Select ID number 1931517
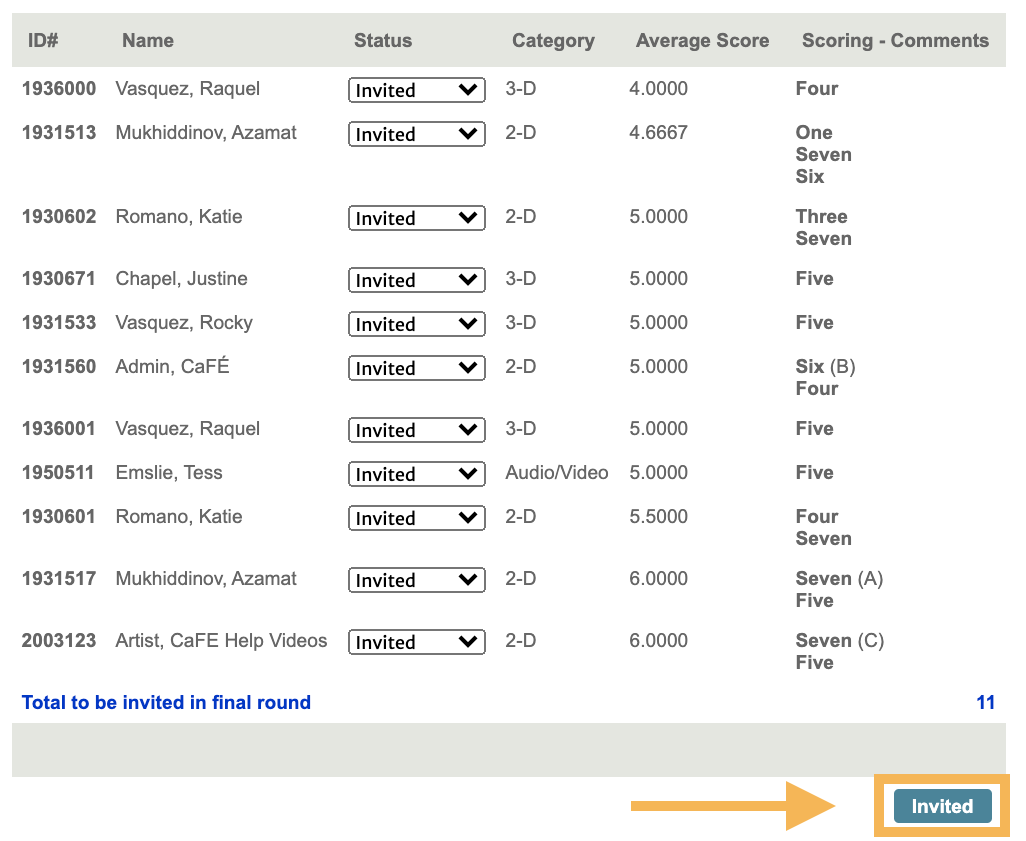Viewport: 1026px width, 841px height. click(x=59, y=578)
